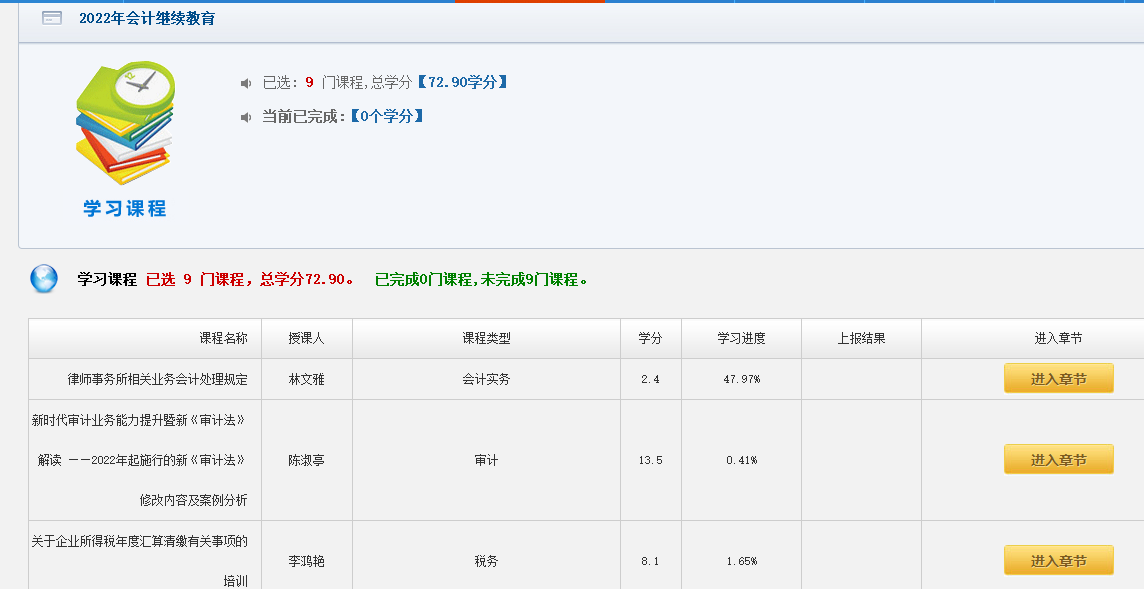Viewport: 1144px width, 589px height.
Task: Enter chapters for 陈淑亭's audit course
Action: click(x=1058, y=460)
